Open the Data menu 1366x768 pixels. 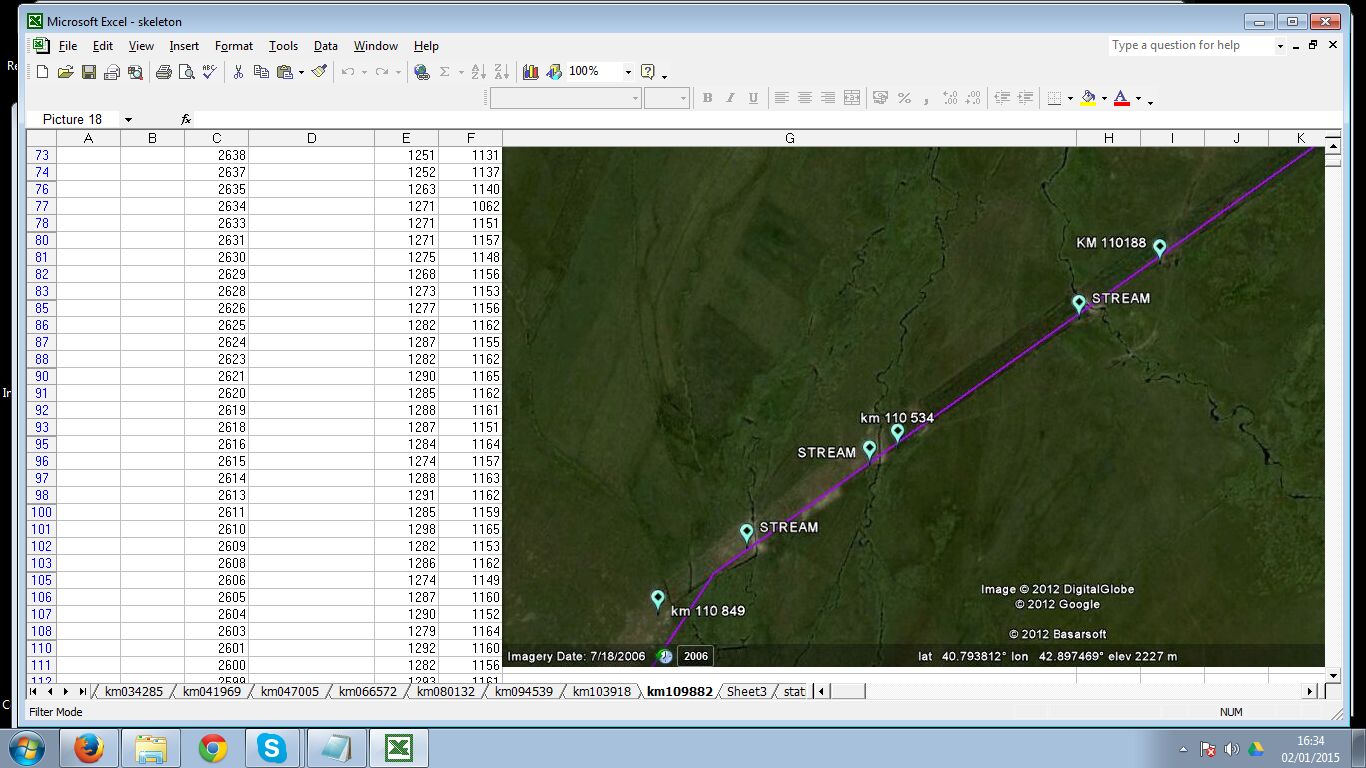(325, 46)
